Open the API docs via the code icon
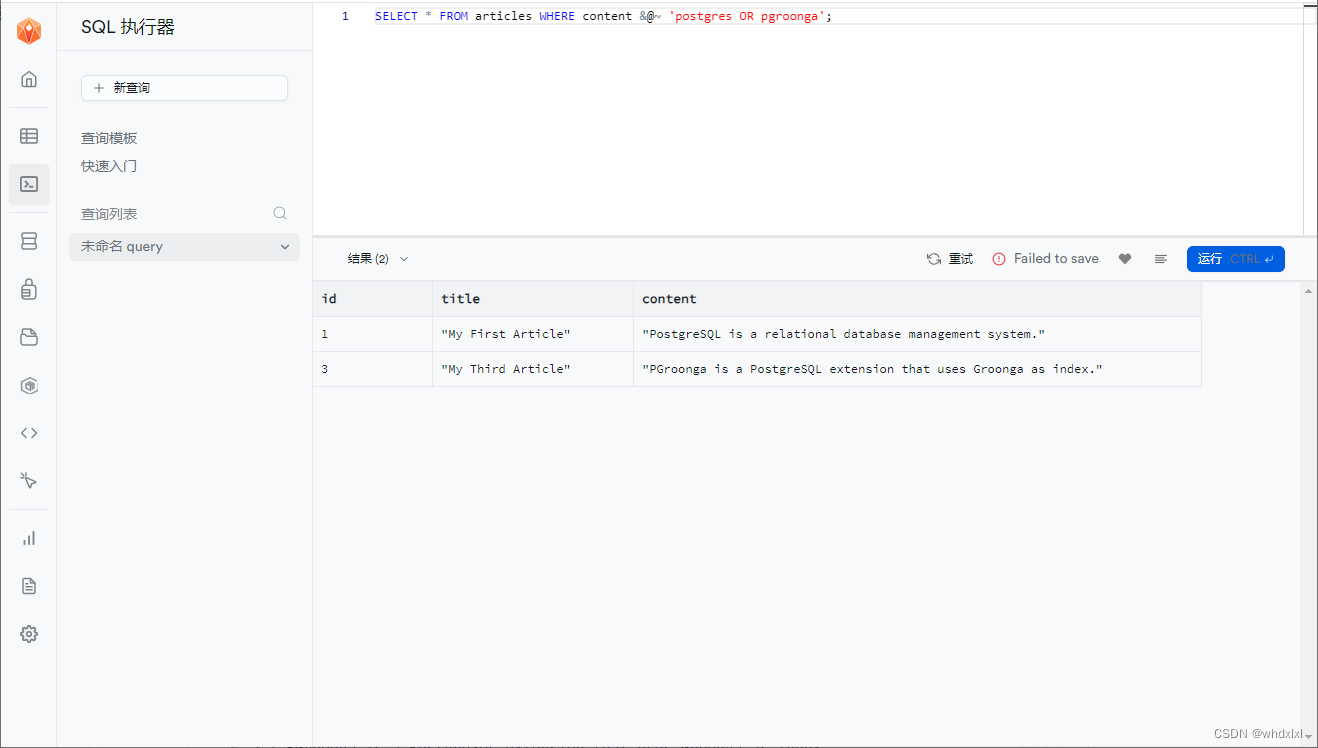Image resolution: width=1318 pixels, height=748 pixels. (28, 433)
